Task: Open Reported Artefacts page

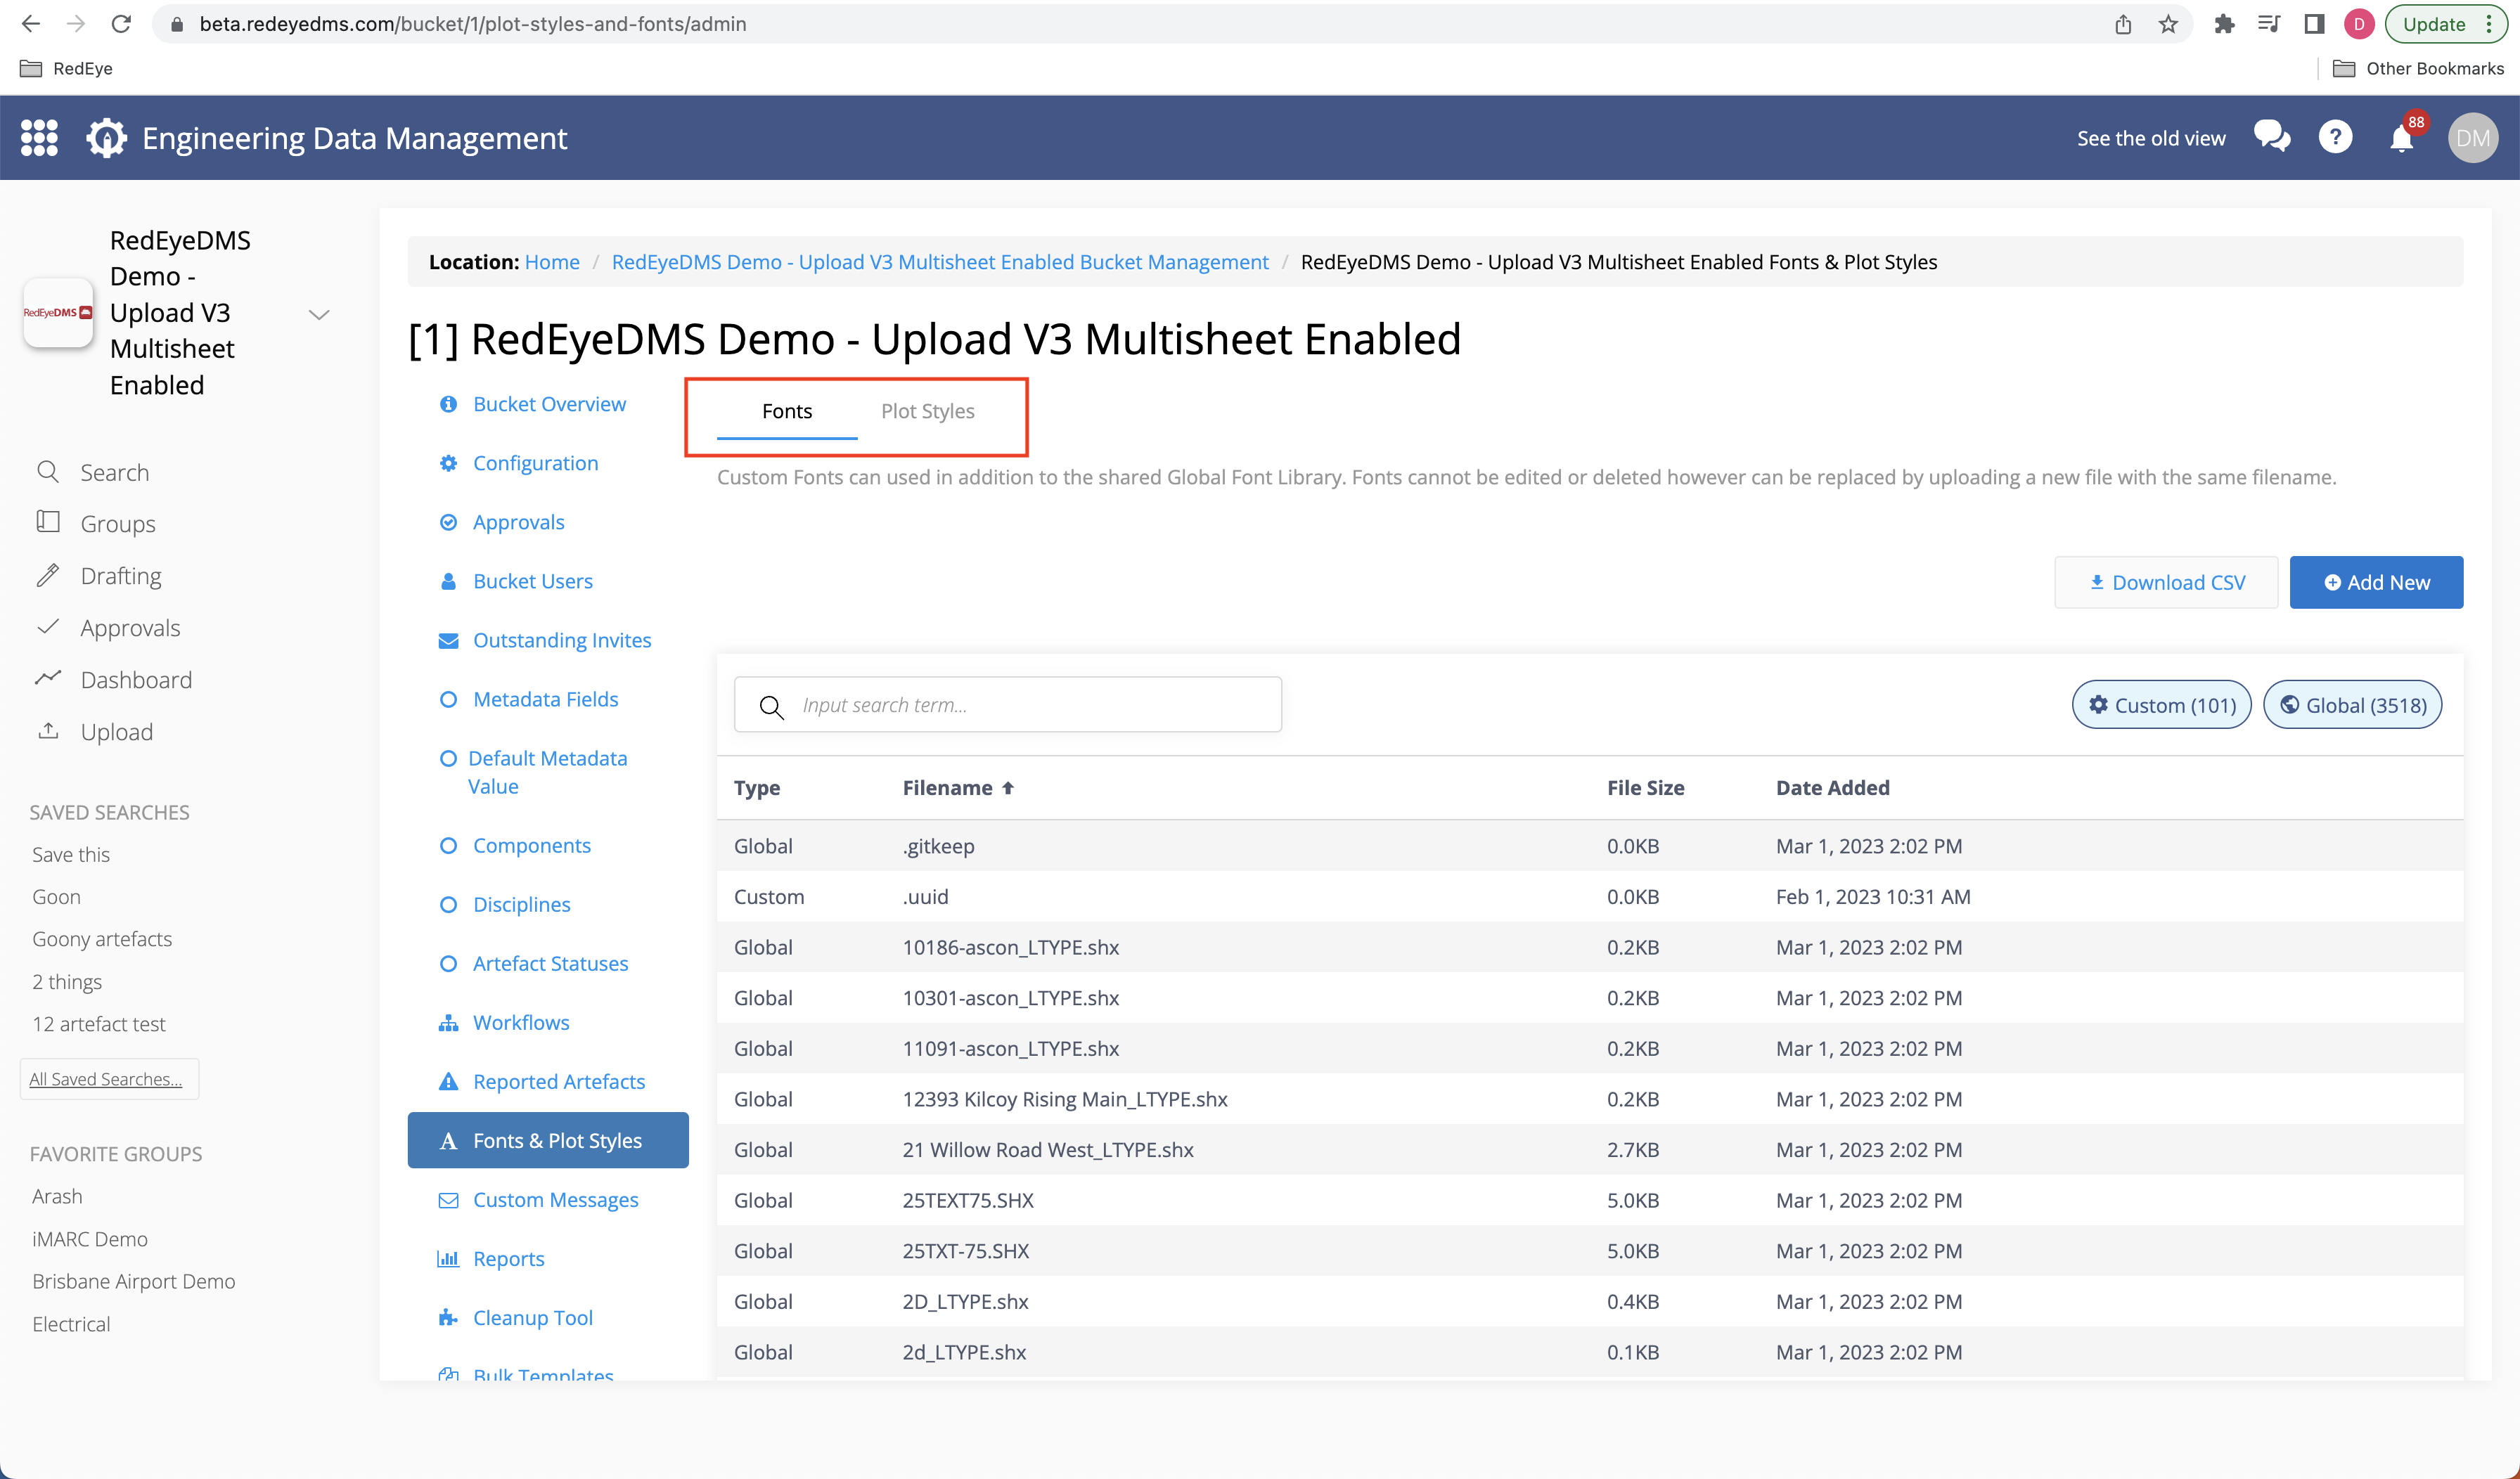Action: pos(558,1081)
